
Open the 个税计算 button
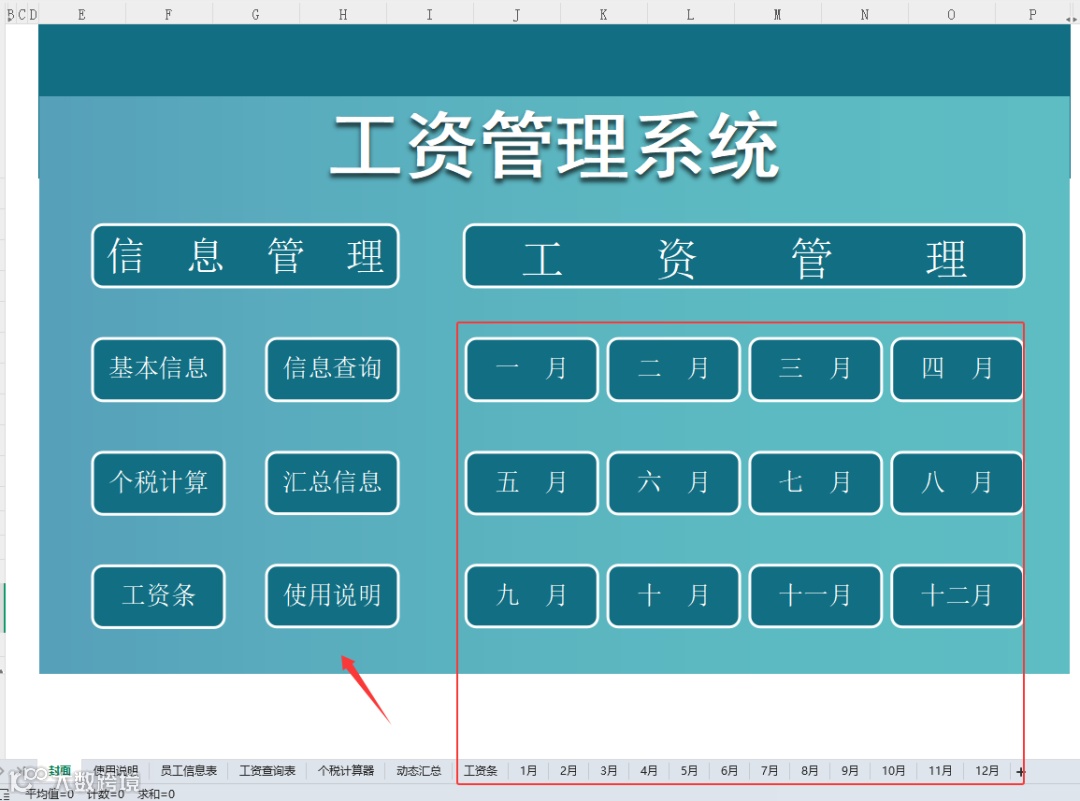(158, 483)
